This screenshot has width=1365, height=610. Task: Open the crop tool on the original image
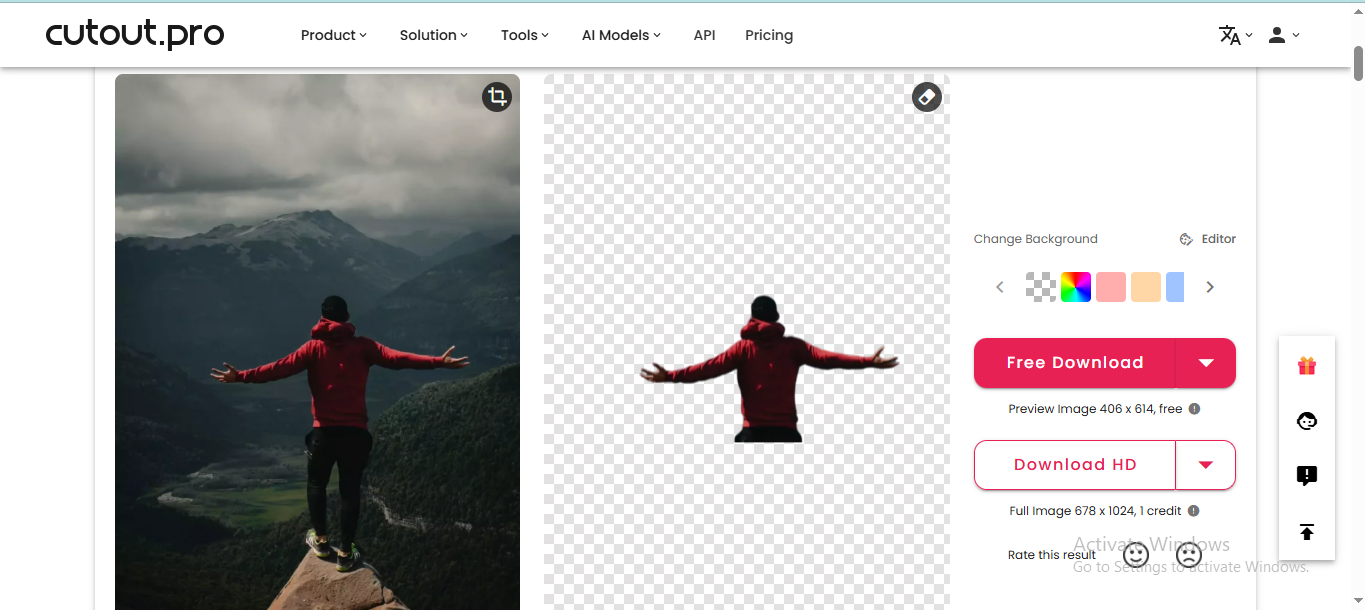tap(497, 96)
